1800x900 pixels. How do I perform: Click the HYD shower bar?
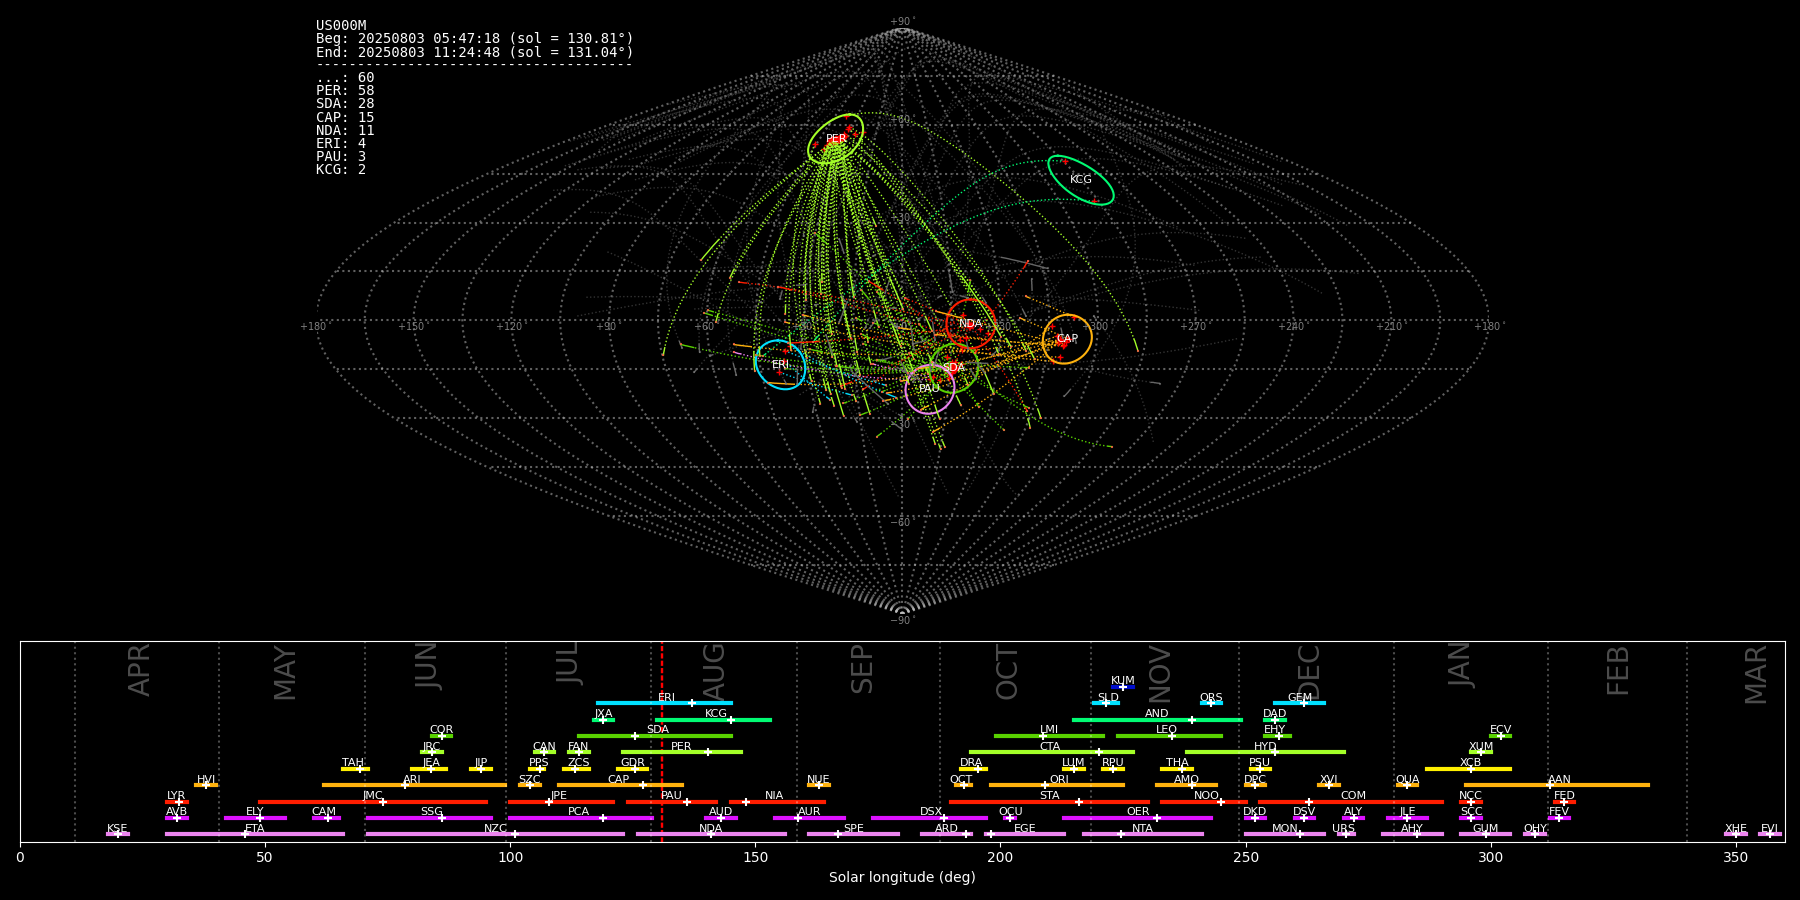[x=1265, y=752]
